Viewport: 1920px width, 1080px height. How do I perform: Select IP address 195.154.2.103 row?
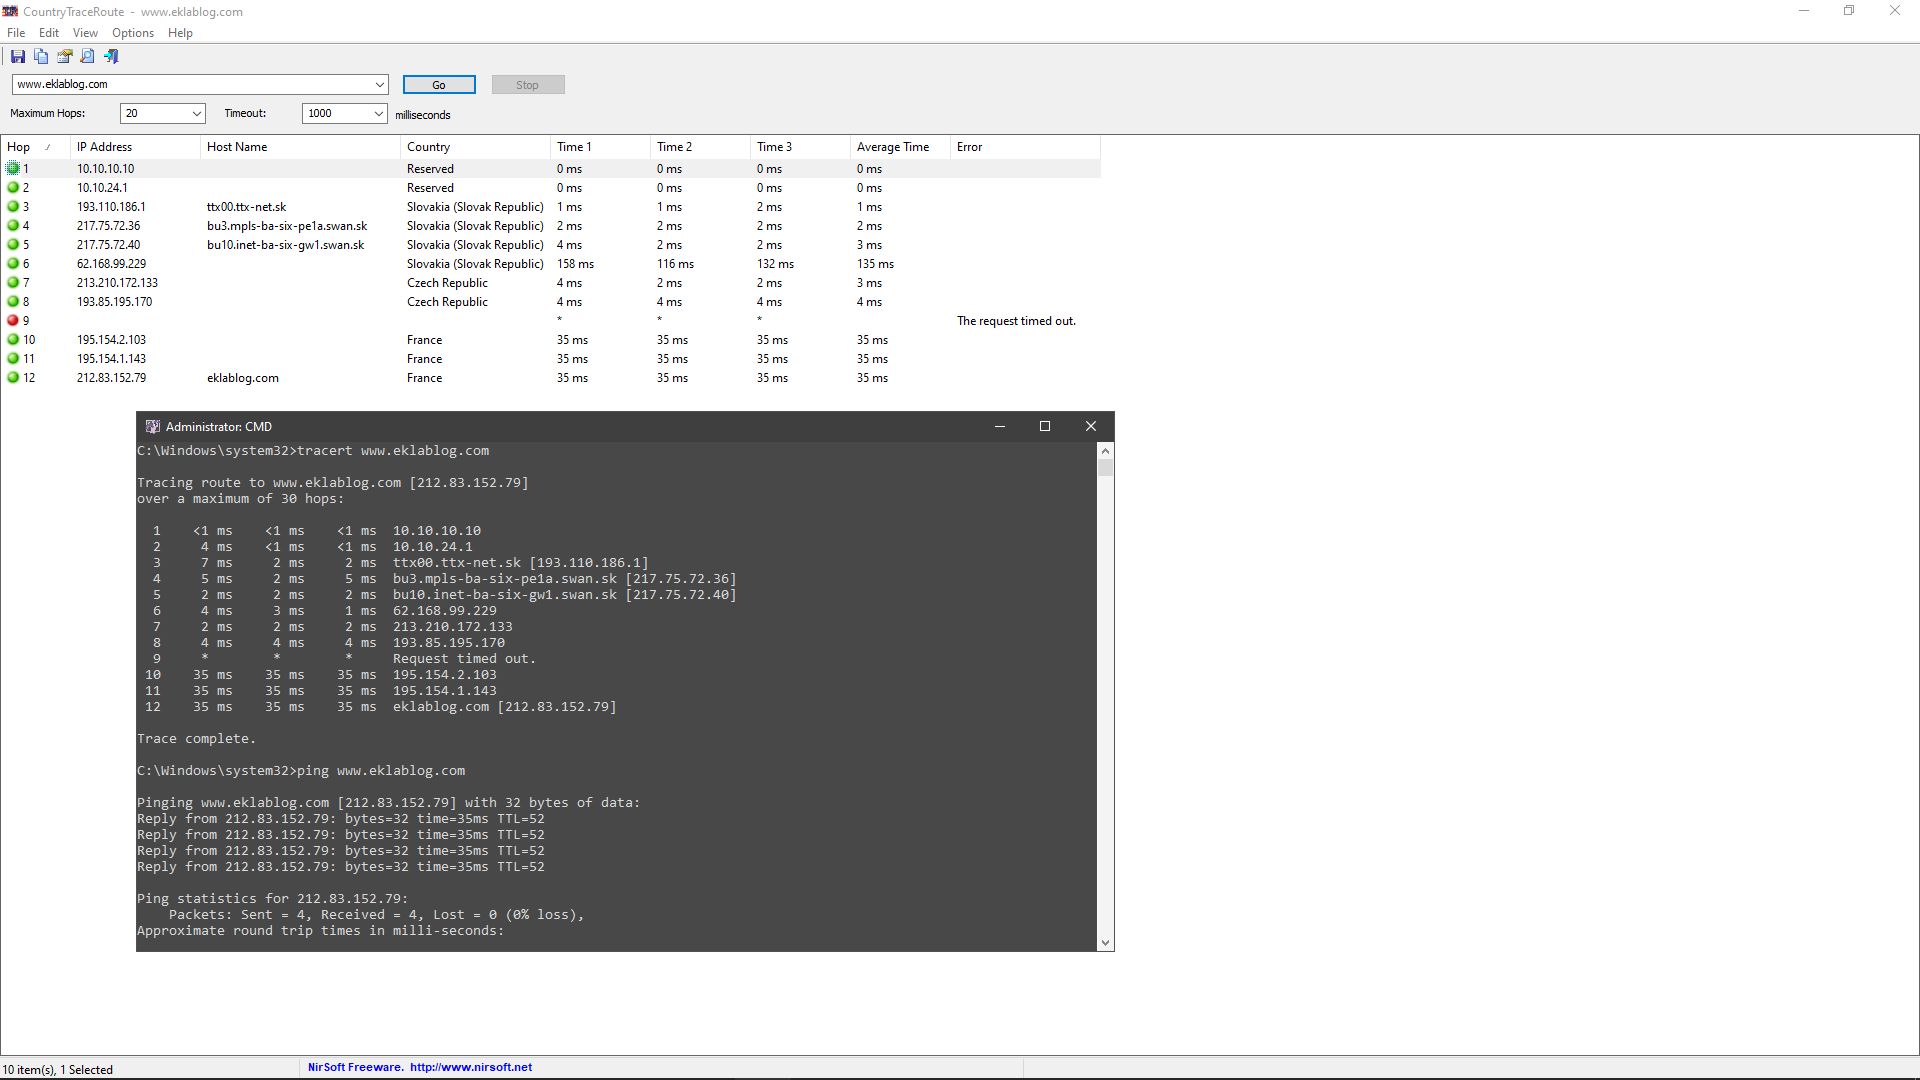tap(111, 340)
